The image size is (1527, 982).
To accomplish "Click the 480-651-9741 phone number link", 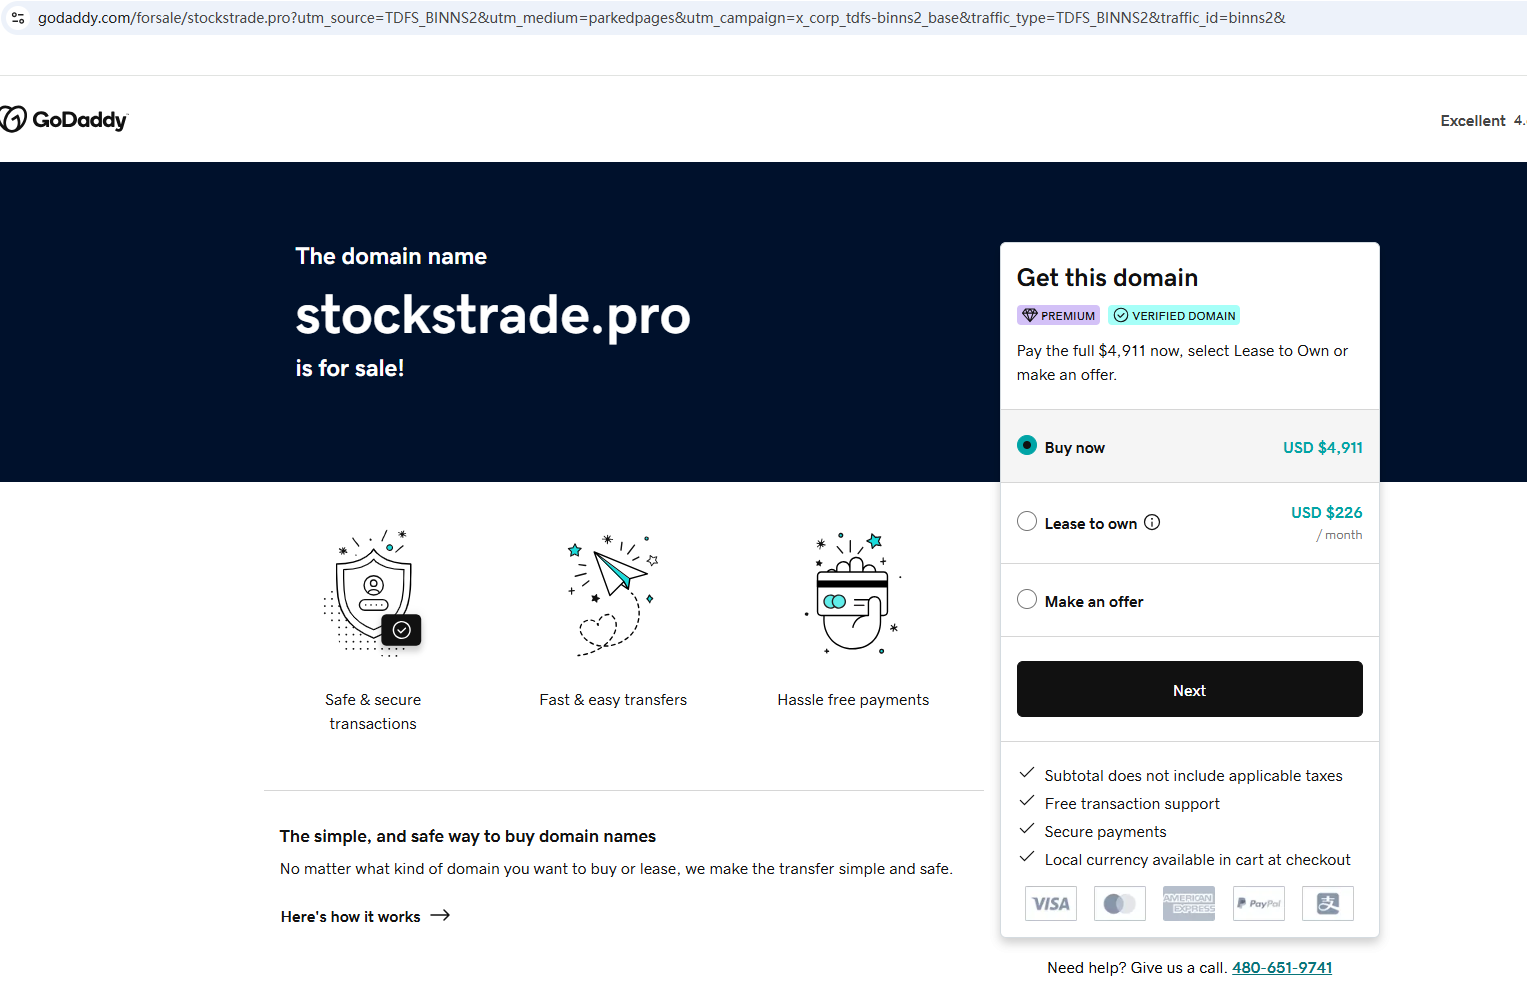I will point(1282,968).
